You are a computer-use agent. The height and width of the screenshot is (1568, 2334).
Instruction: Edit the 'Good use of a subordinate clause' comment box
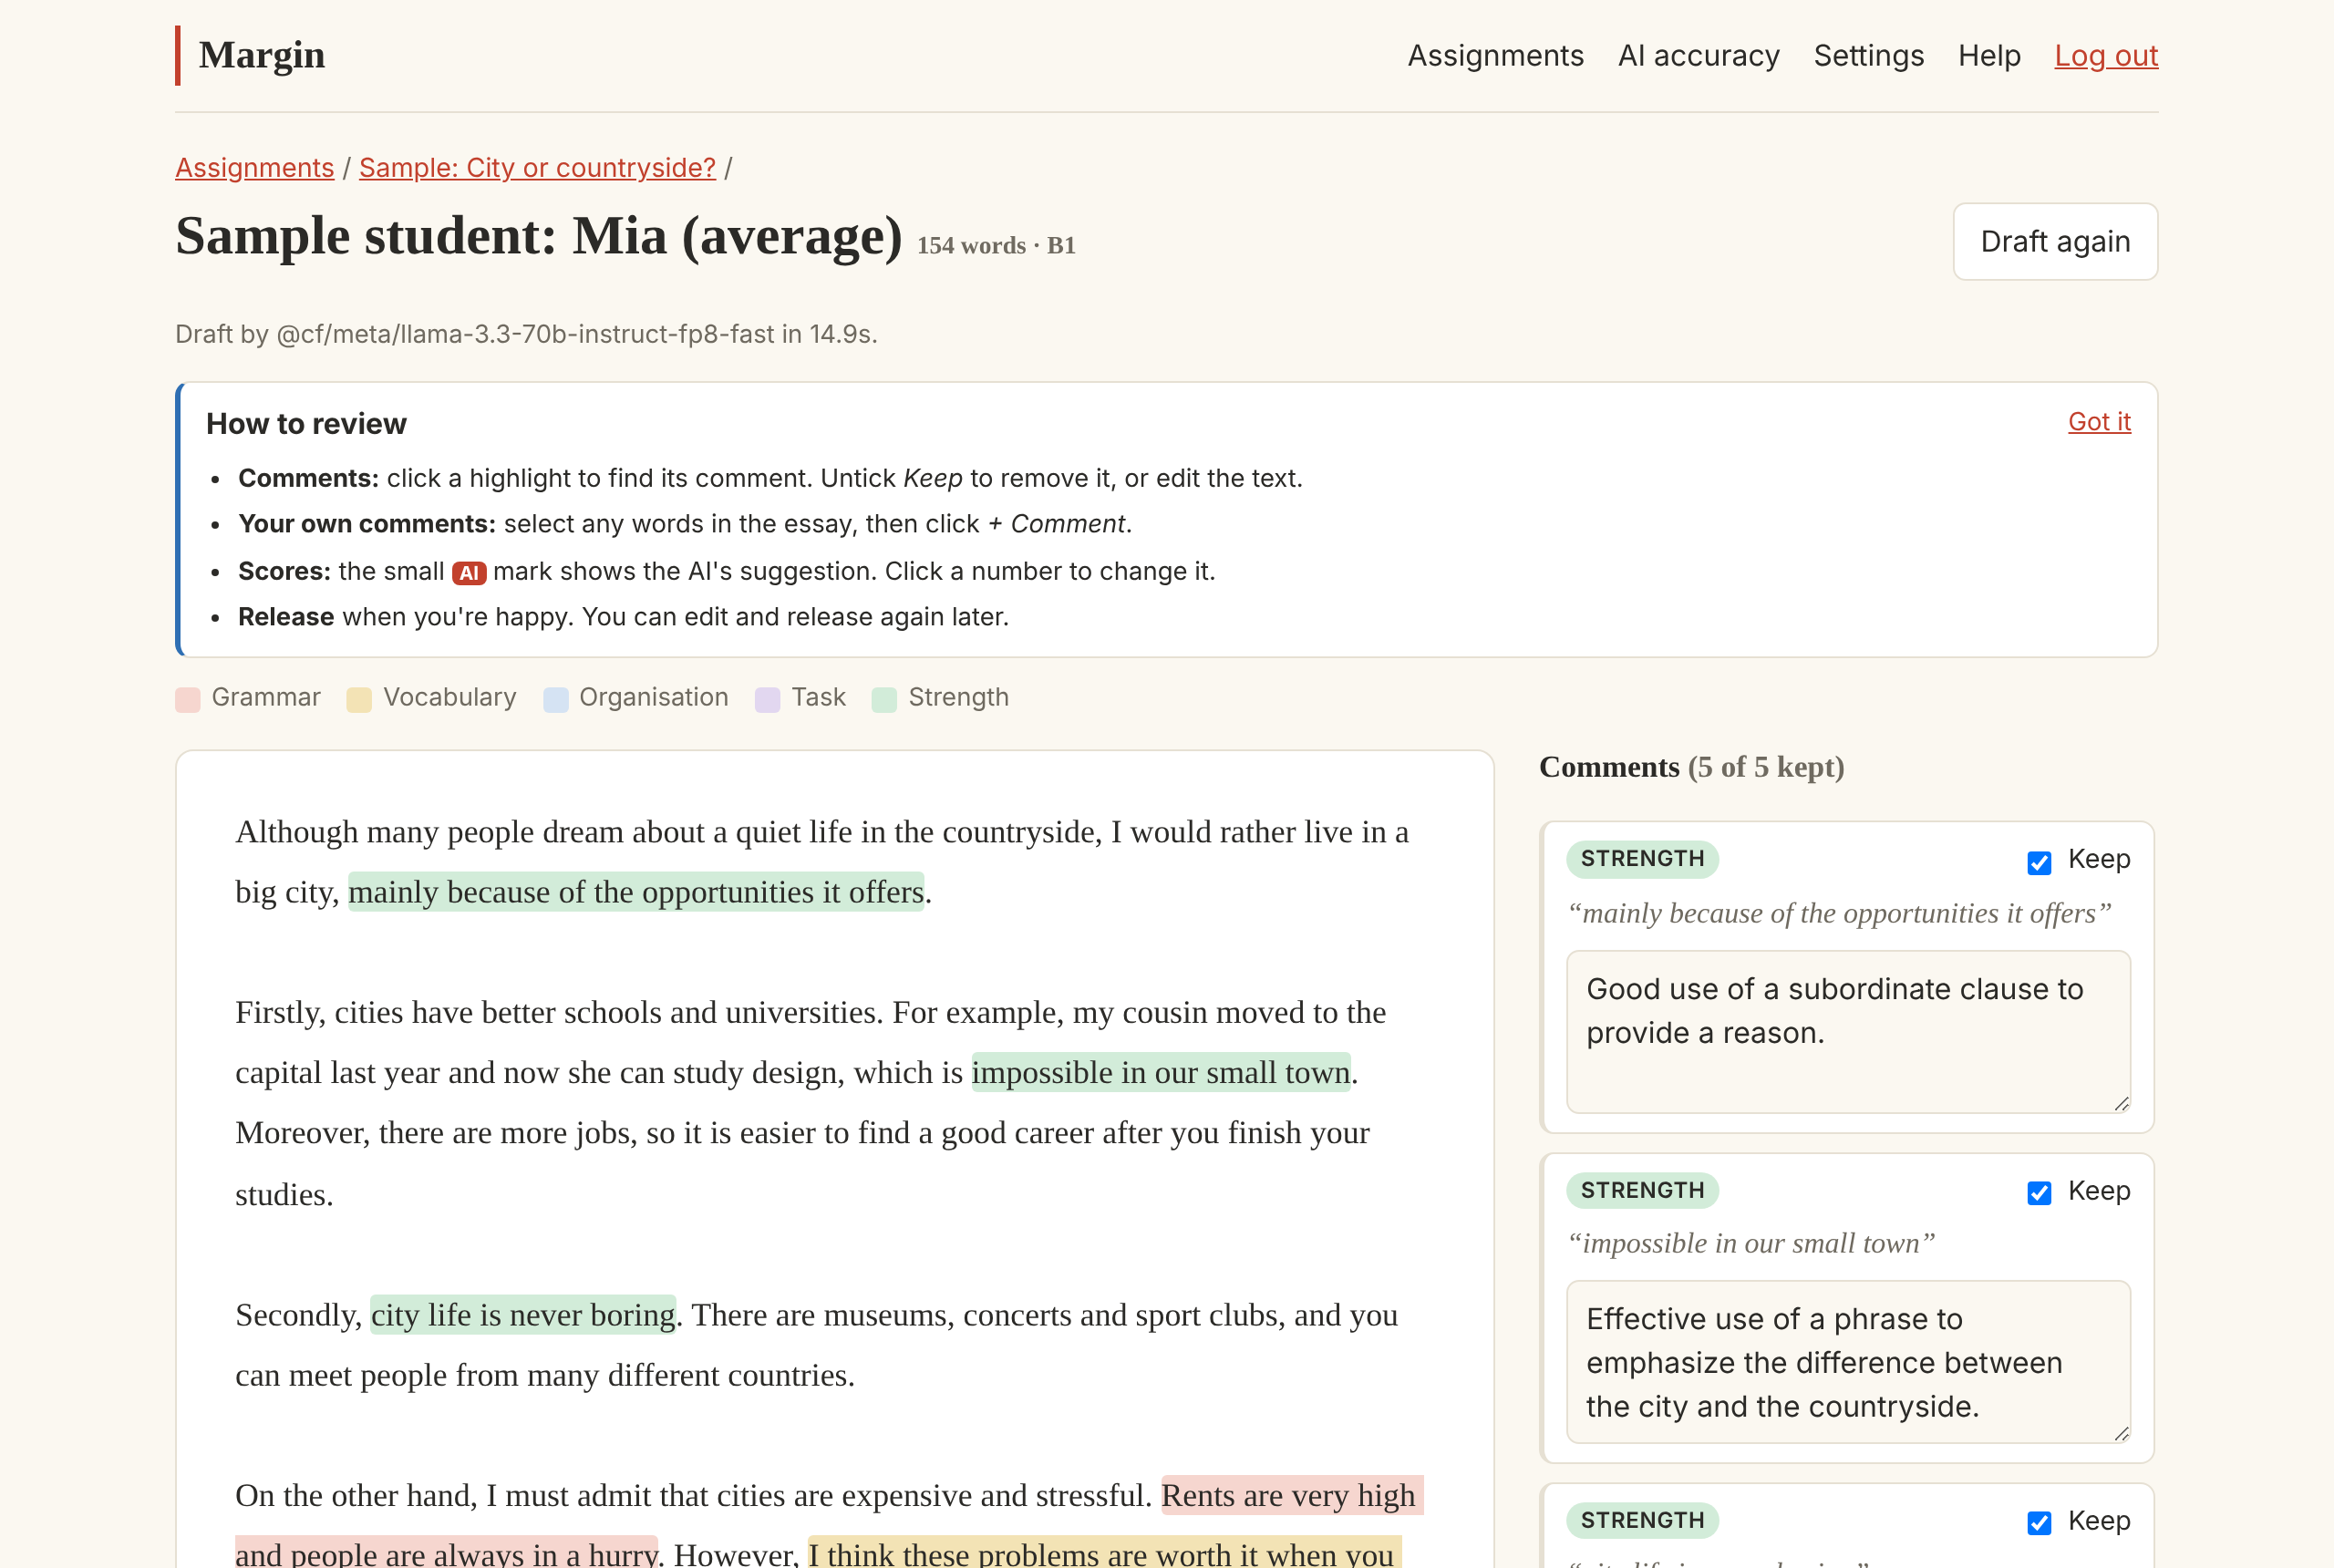(1847, 1031)
